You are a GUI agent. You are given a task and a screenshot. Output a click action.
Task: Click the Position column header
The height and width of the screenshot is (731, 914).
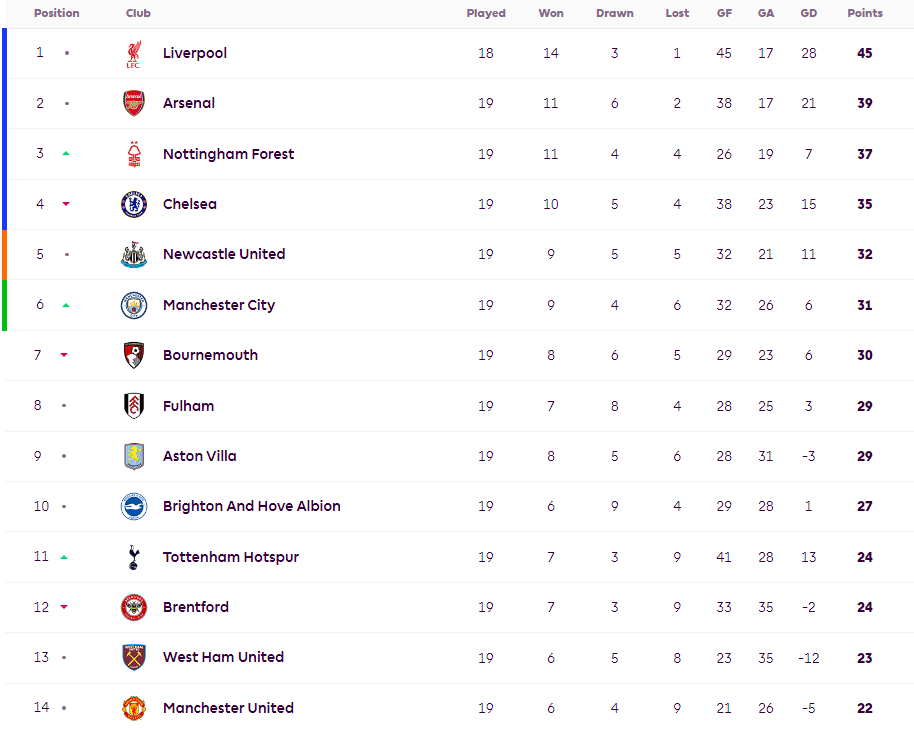56,14
